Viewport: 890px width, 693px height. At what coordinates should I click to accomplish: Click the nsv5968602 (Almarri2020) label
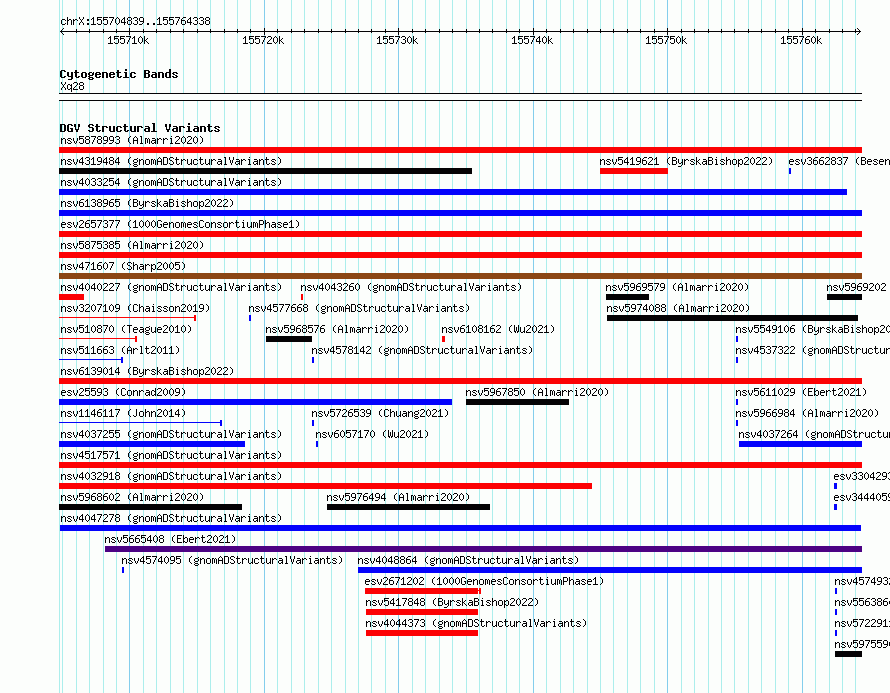[132, 497]
